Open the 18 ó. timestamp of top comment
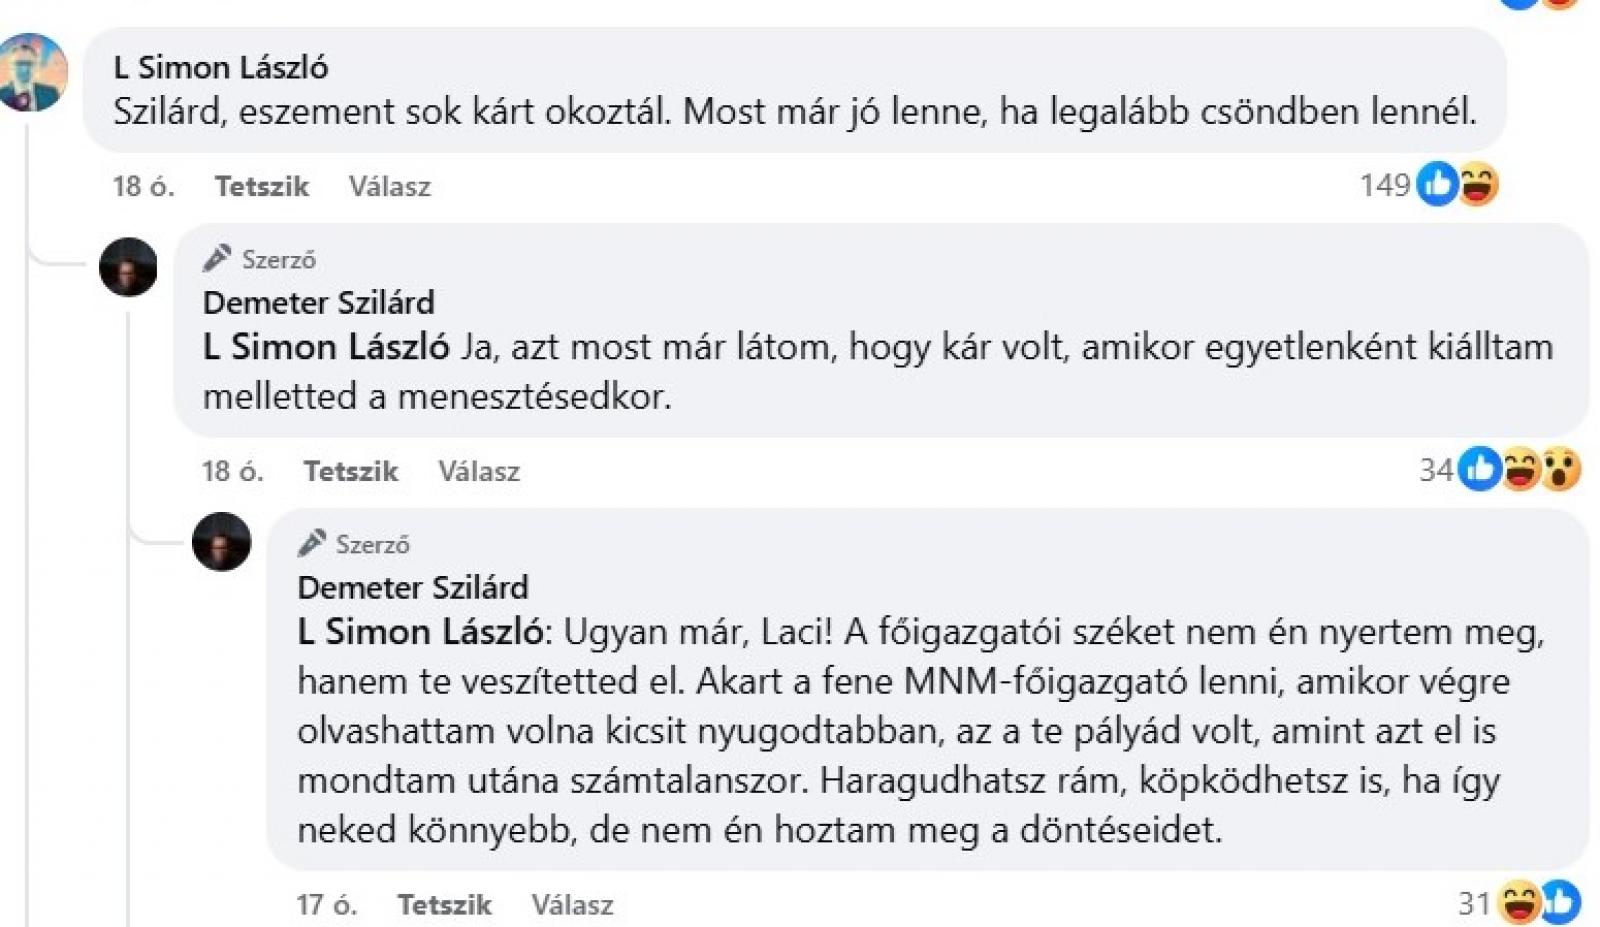 pyautogui.click(x=143, y=186)
